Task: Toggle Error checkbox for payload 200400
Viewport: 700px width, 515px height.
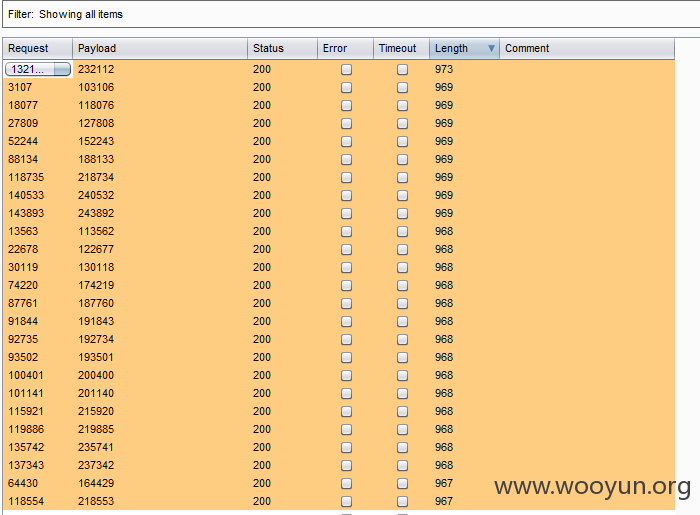Action: click(x=346, y=375)
